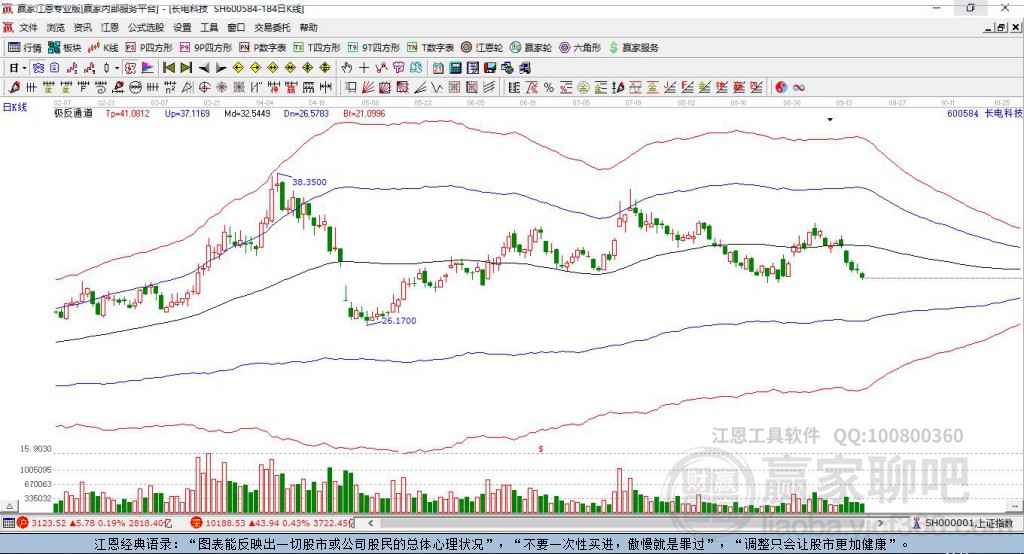Screen dimensions: 1024x554
Task: Click the Tp=41.0812 value label
Action: (x=127, y=114)
